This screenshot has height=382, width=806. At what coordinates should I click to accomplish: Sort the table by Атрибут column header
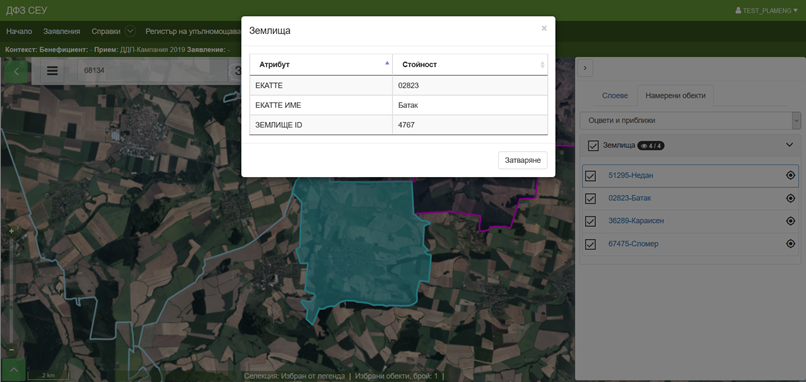(321, 65)
